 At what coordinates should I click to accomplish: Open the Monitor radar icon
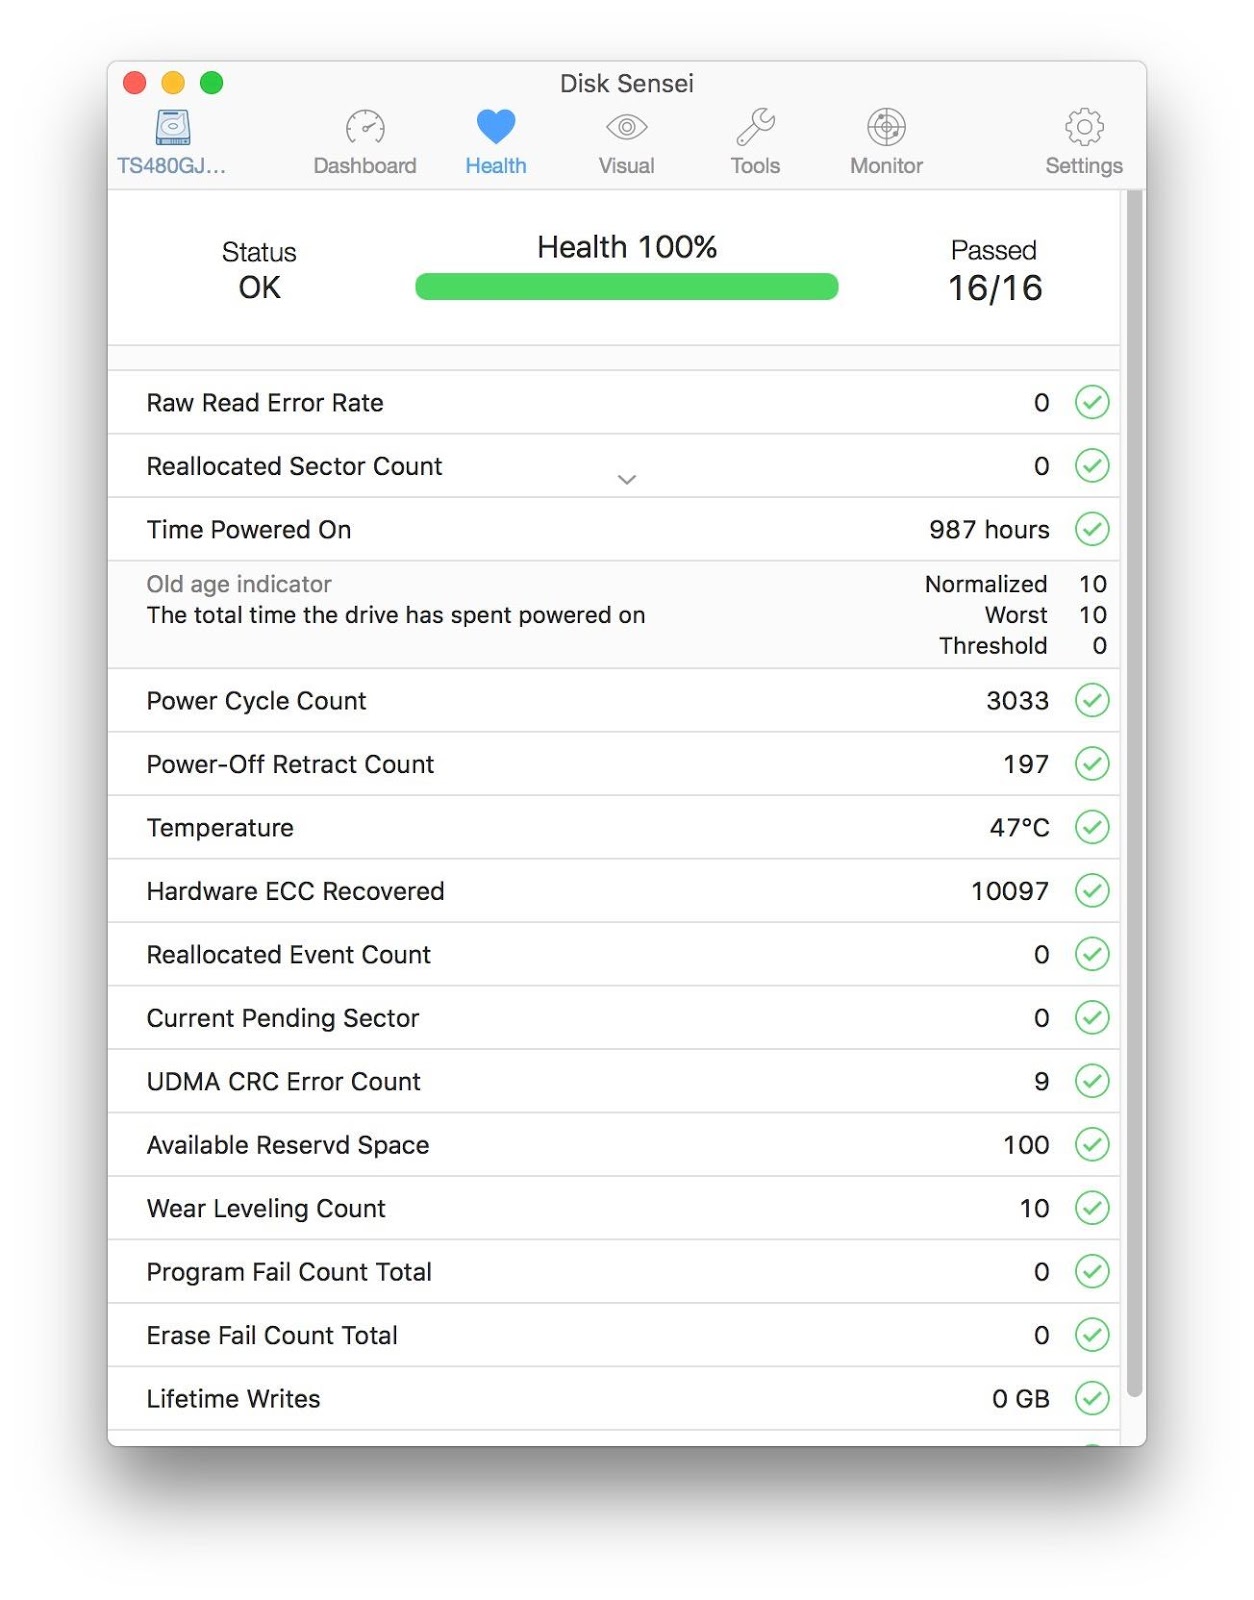click(x=886, y=127)
